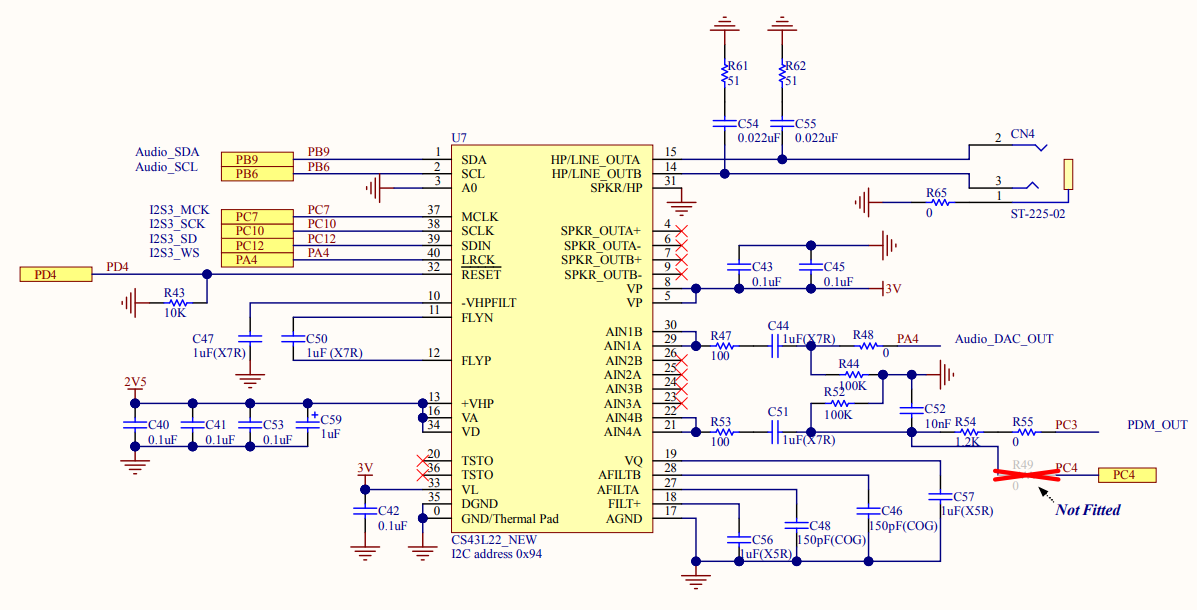Viewport: 1197px width, 610px height.
Task: Click the no-connect cross on pin 4
Action: (682, 231)
